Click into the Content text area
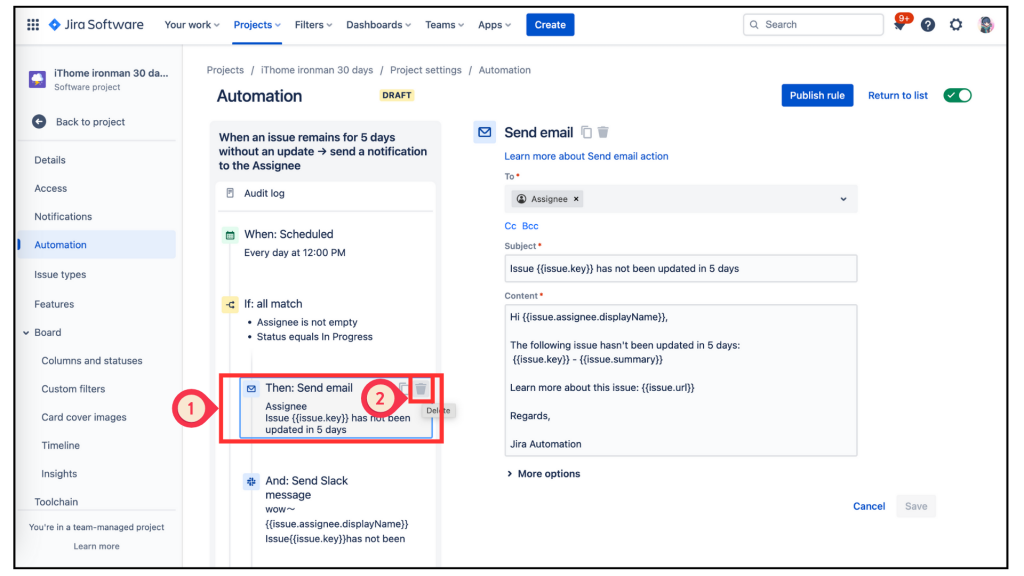The image size is (1024, 576). pos(680,380)
